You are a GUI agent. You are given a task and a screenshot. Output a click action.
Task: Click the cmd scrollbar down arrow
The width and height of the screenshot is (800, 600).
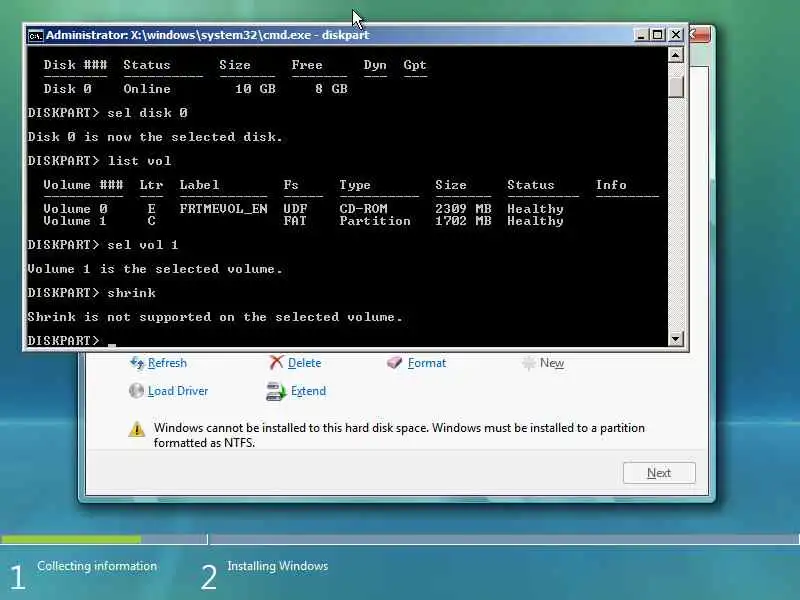coord(676,338)
